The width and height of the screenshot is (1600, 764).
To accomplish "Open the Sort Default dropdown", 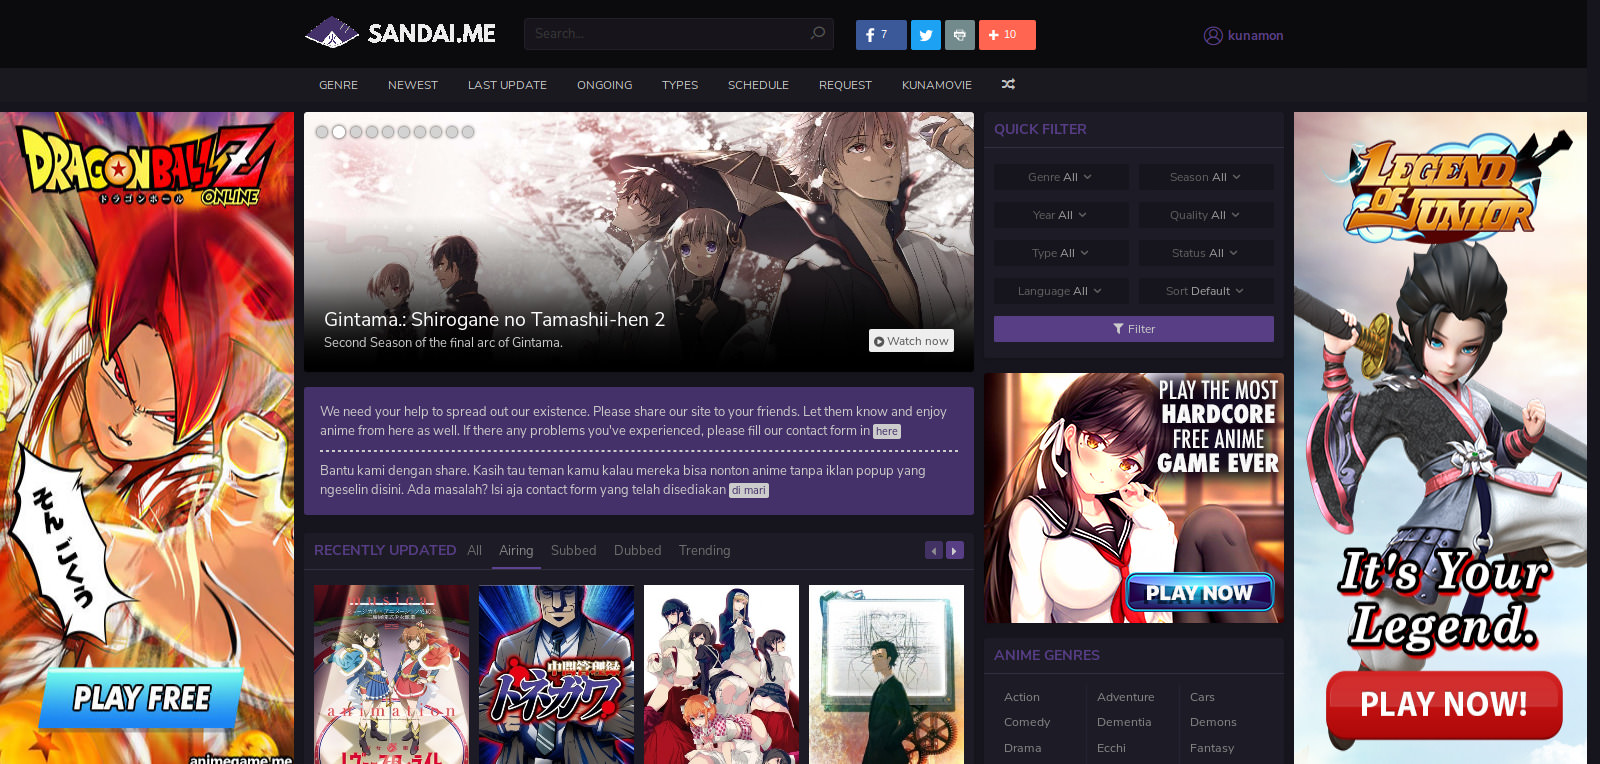I will pos(1206,291).
